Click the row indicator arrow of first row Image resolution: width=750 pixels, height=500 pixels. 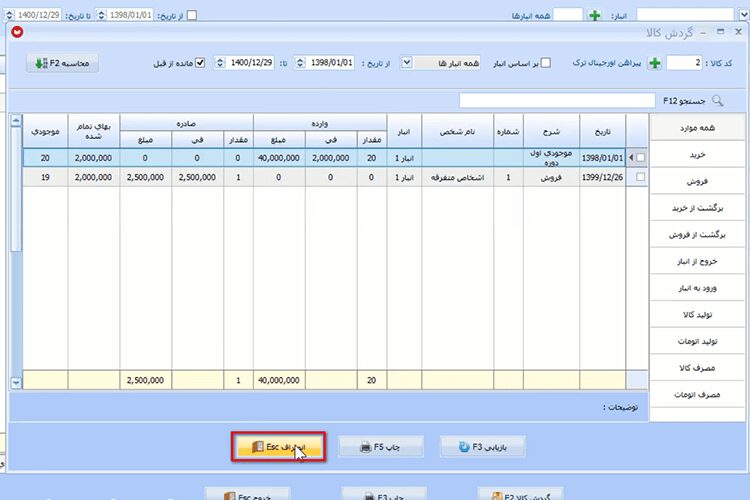631,158
